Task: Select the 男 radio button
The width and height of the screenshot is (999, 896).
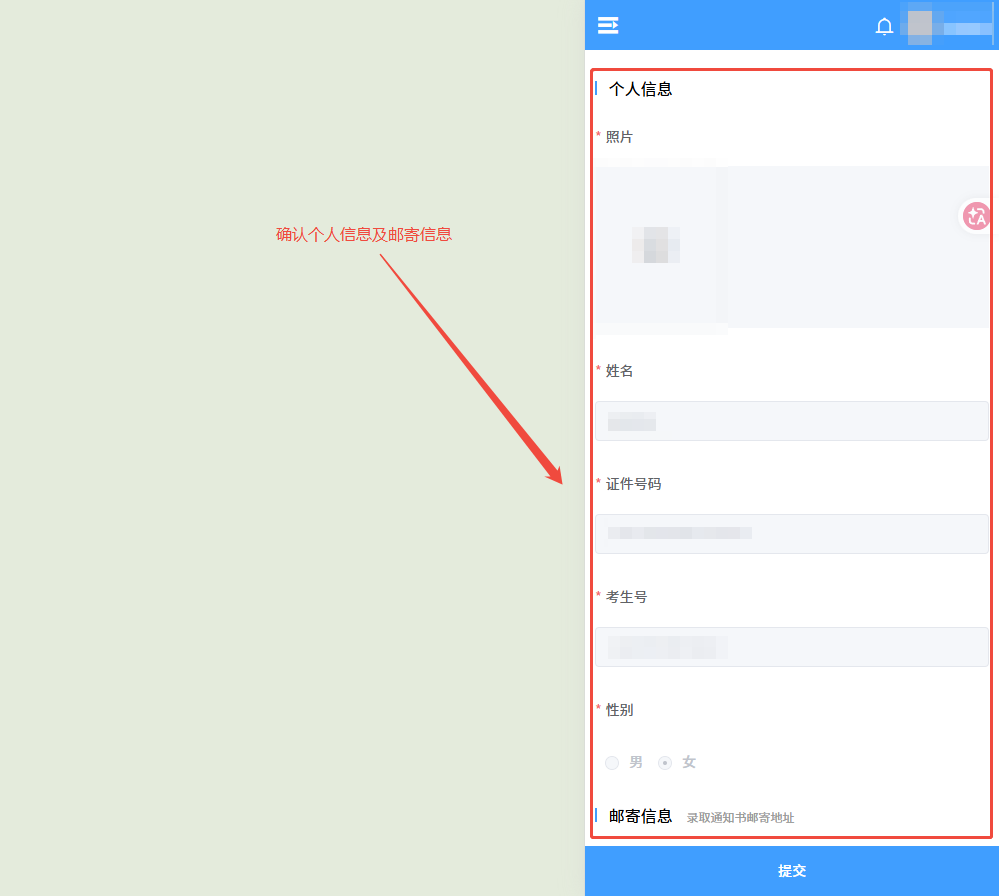Action: click(x=612, y=763)
